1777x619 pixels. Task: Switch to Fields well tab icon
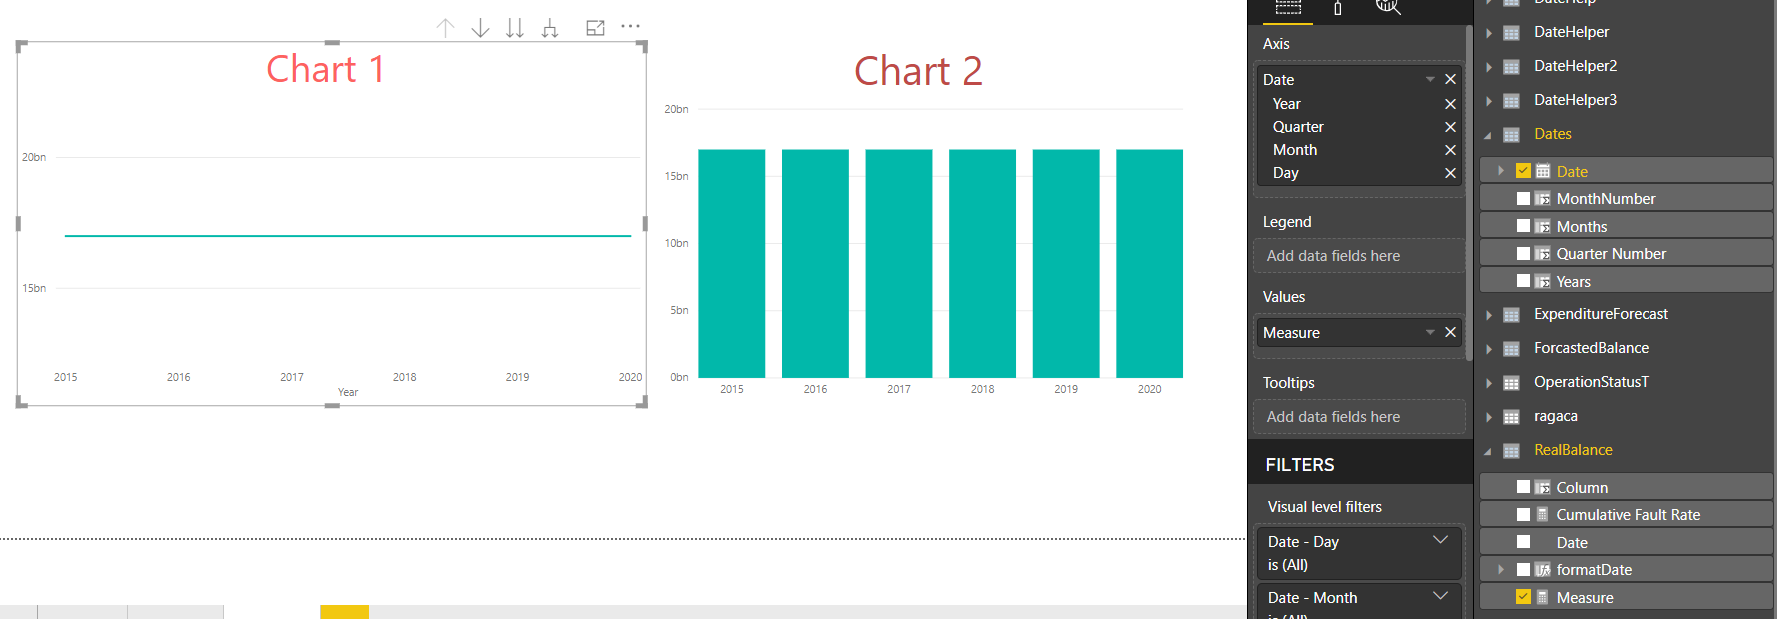tap(1288, 8)
